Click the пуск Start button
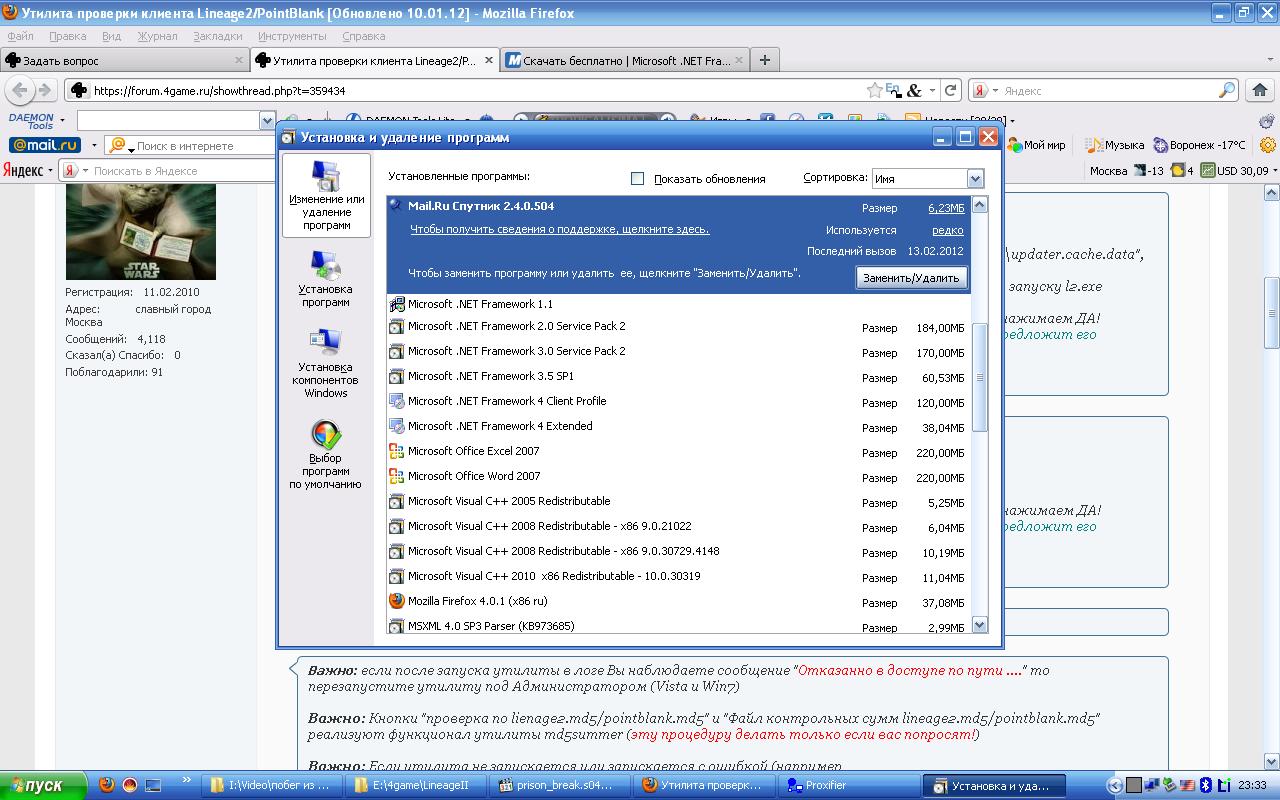This screenshot has width=1280, height=800. click(x=44, y=785)
